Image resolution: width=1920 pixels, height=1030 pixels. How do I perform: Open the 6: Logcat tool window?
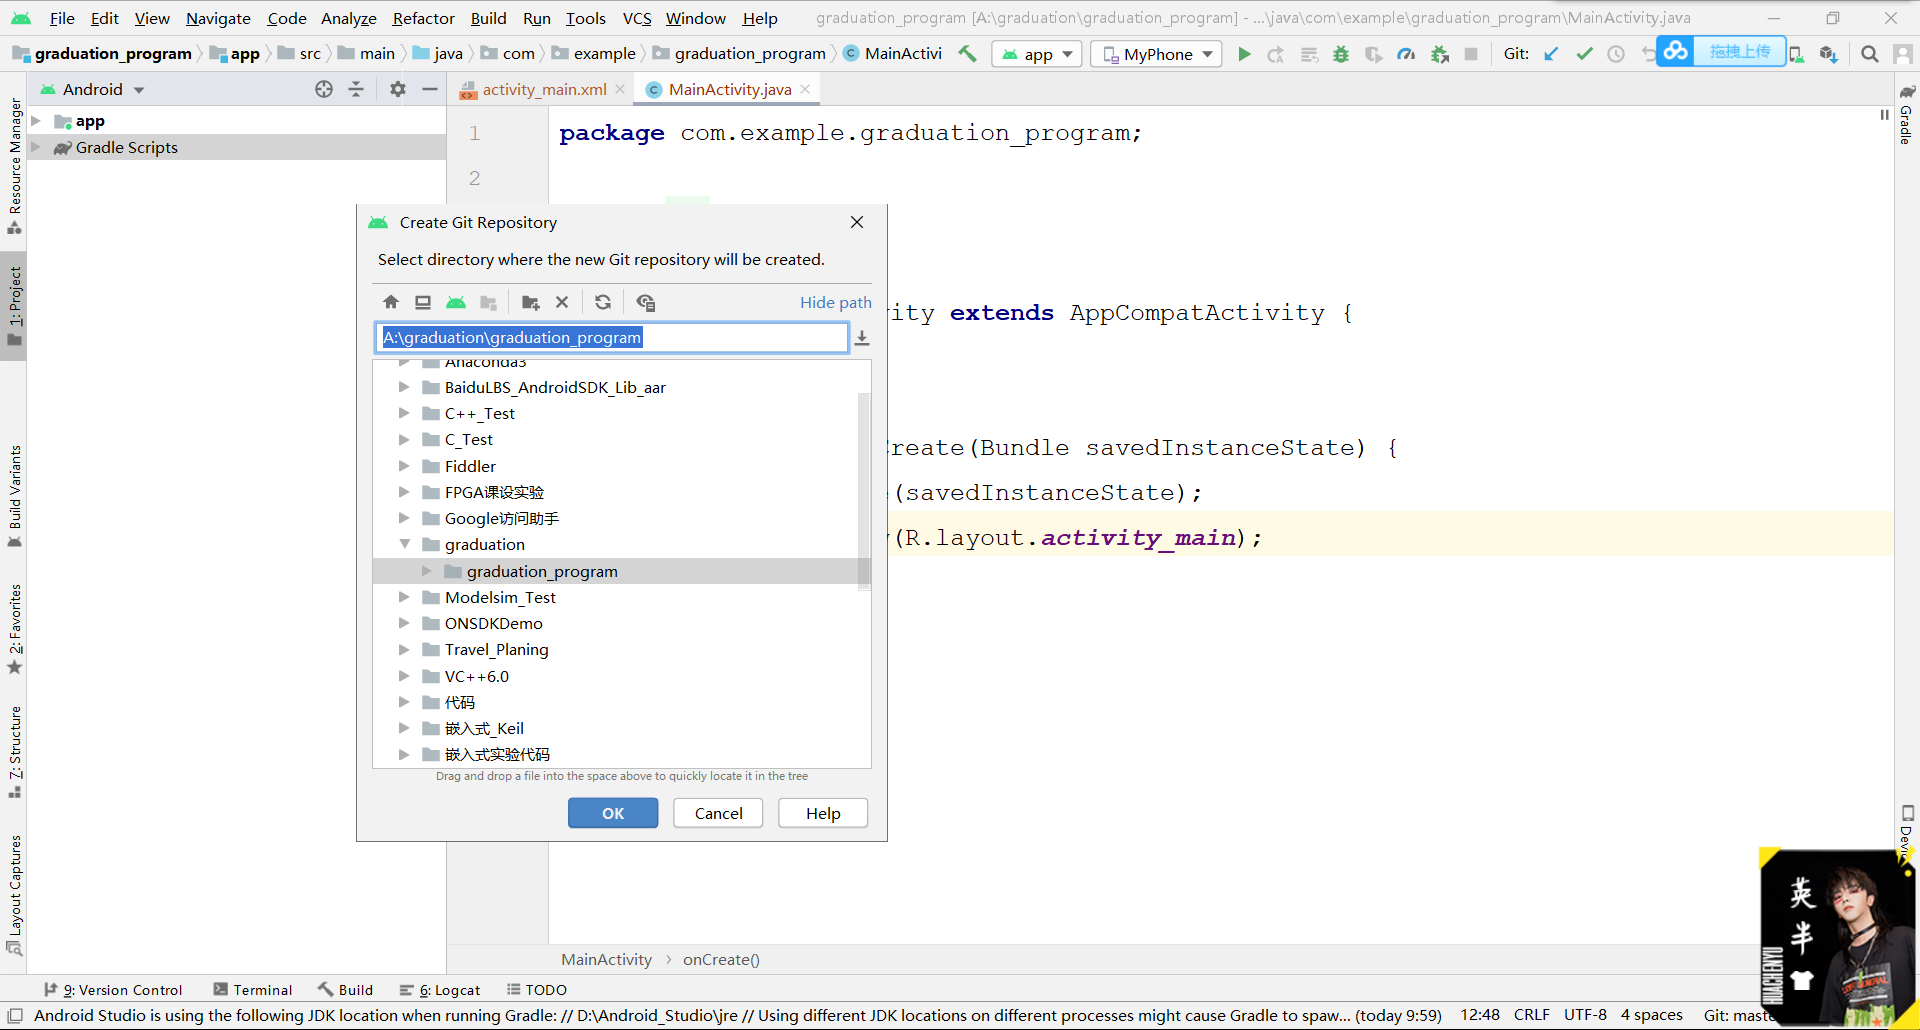tap(440, 990)
